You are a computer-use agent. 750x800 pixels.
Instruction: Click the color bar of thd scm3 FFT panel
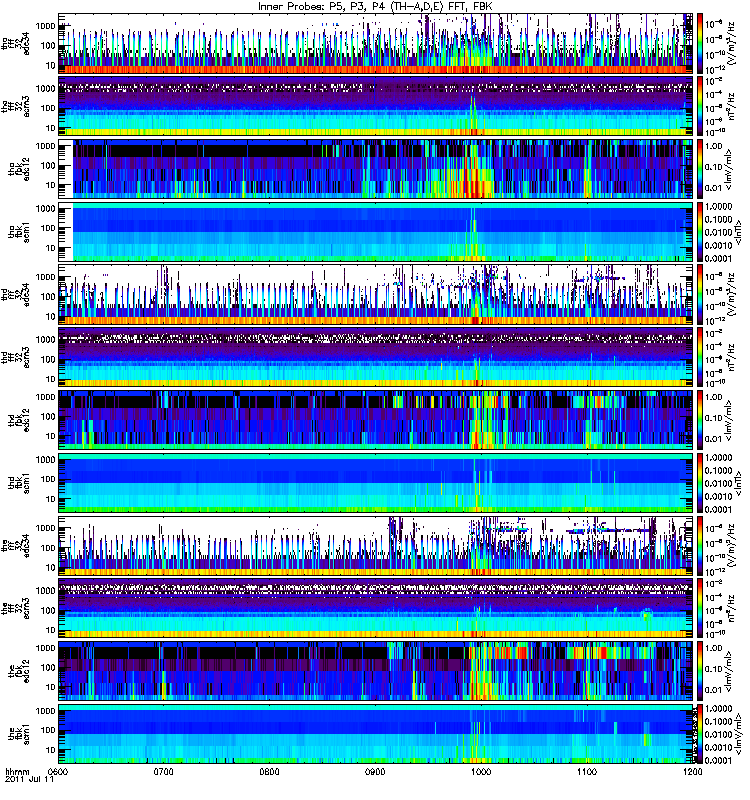(699, 358)
